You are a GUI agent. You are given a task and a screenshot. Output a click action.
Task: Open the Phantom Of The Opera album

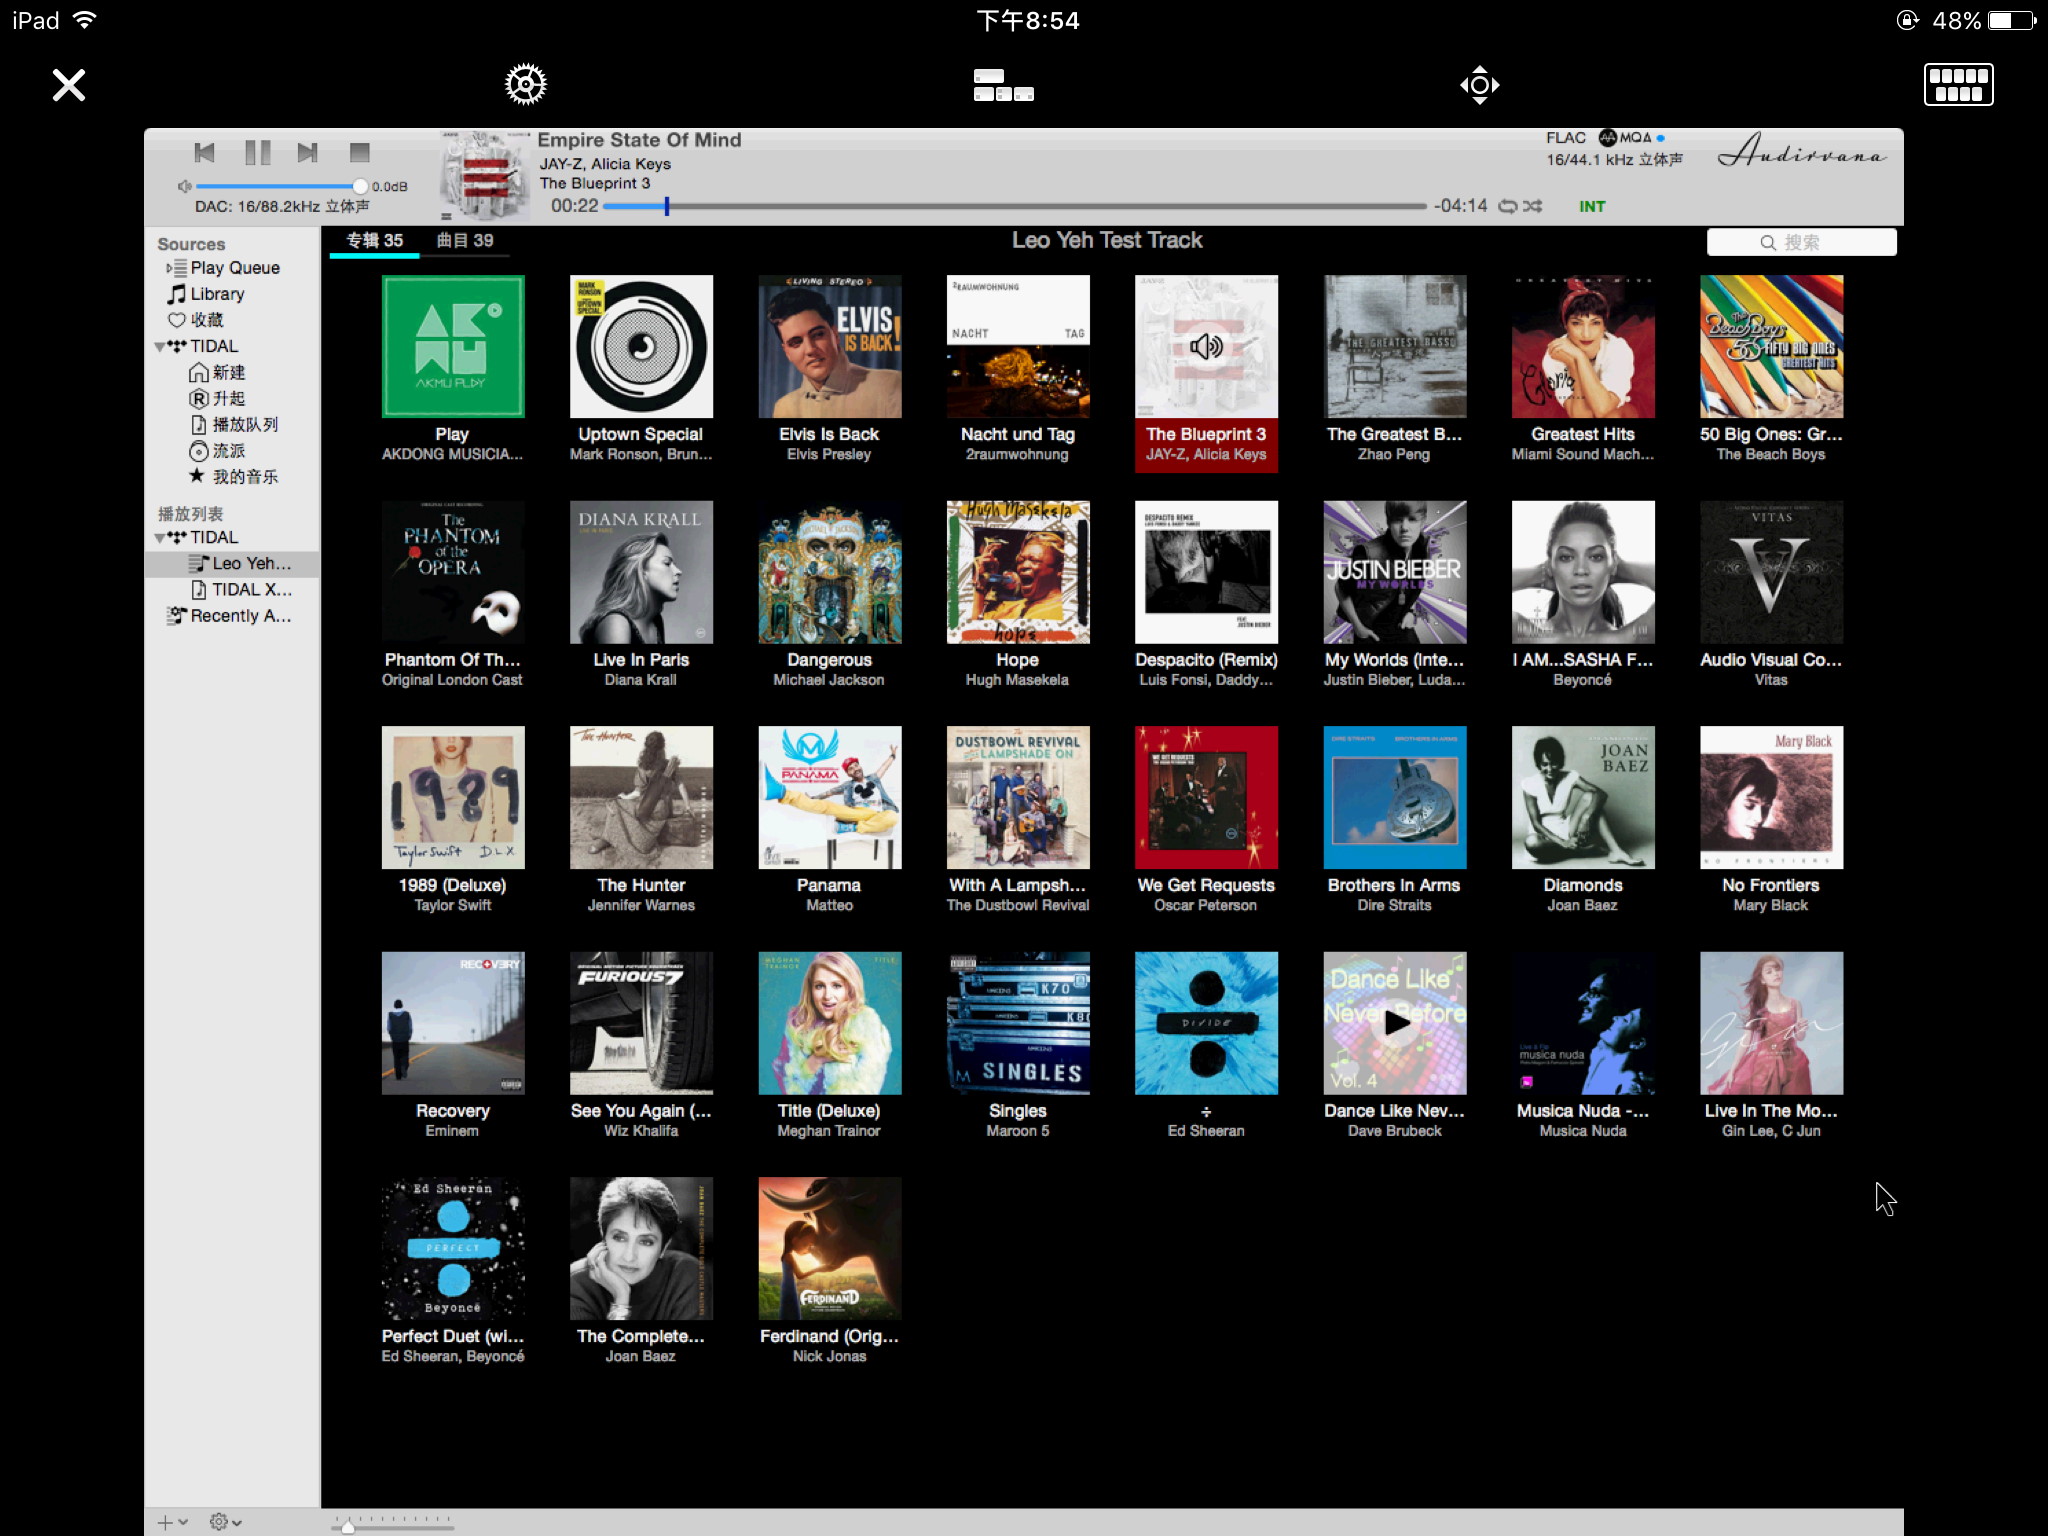point(453,572)
